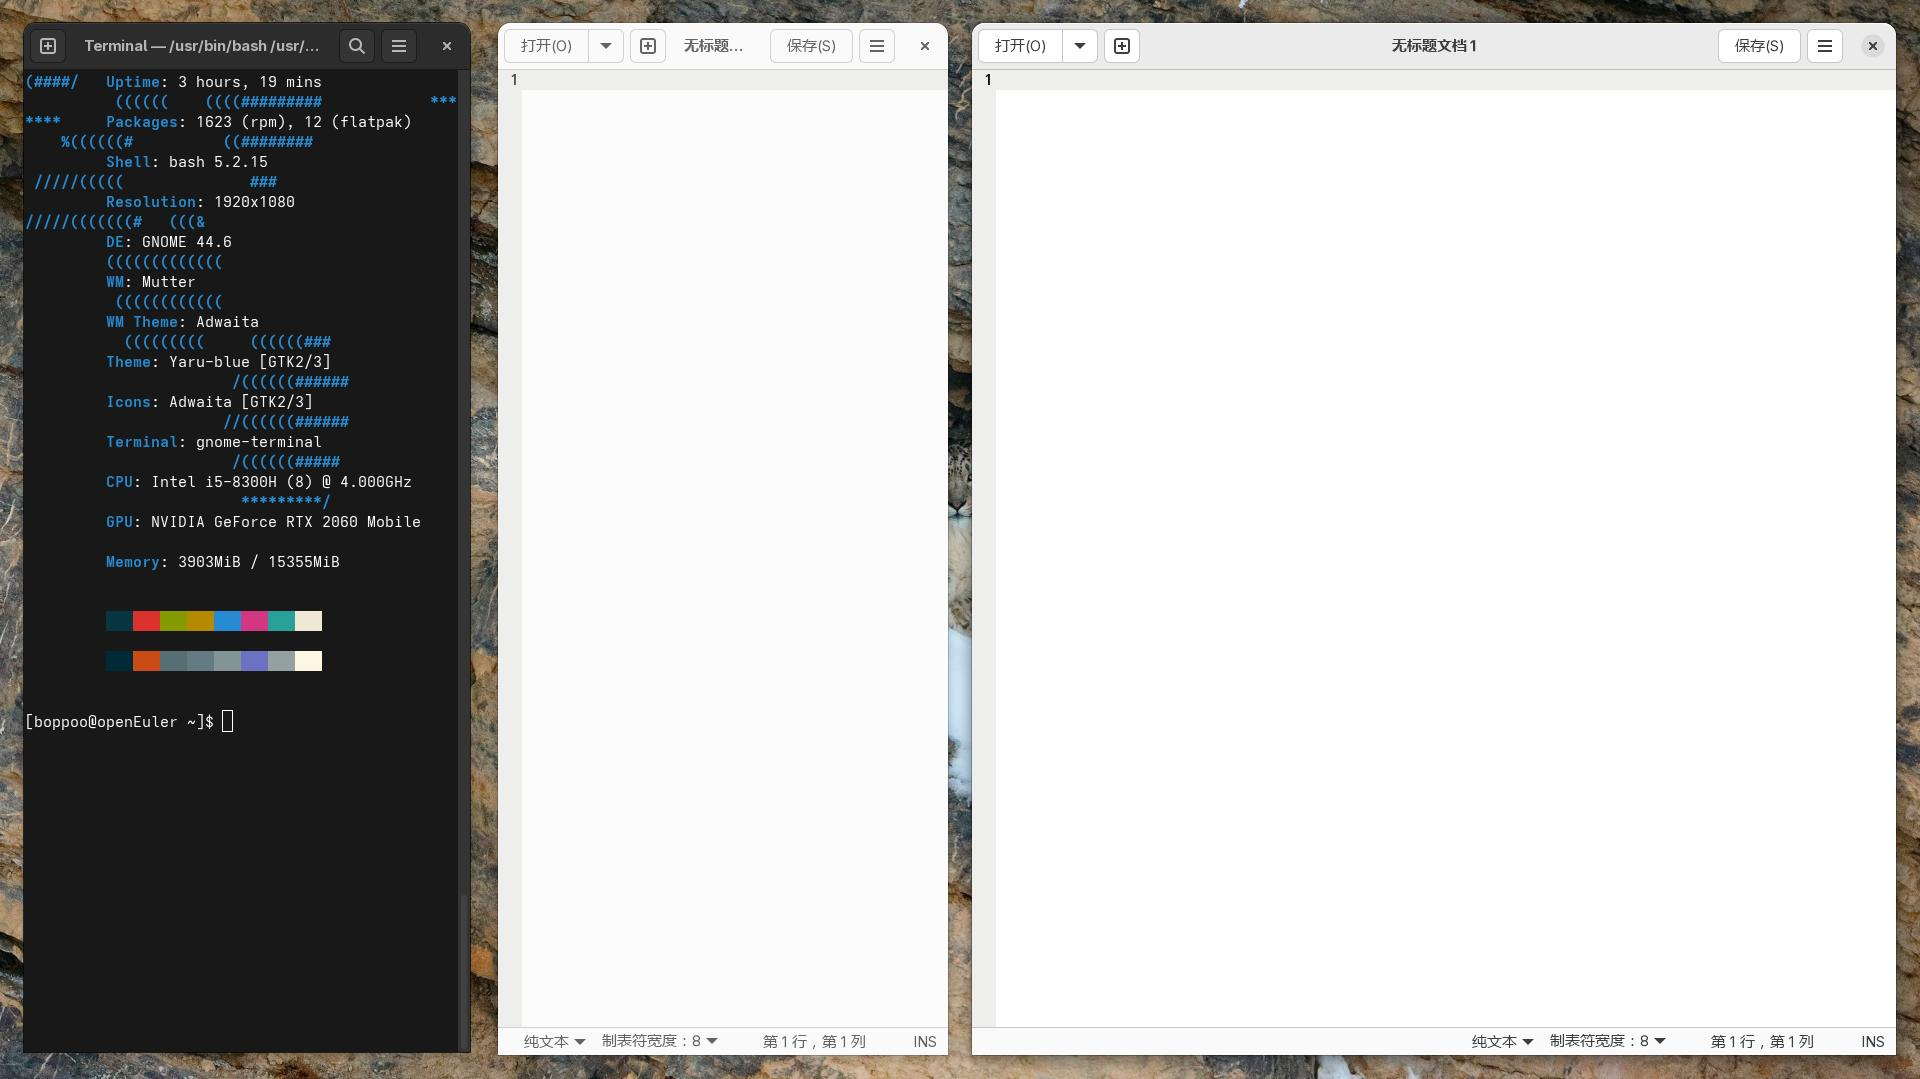The width and height of the screenshot is (1920, 1079).
Task: Click 第 1 行，第 1 列 in the narrow gedit window
Action: 814,1041
